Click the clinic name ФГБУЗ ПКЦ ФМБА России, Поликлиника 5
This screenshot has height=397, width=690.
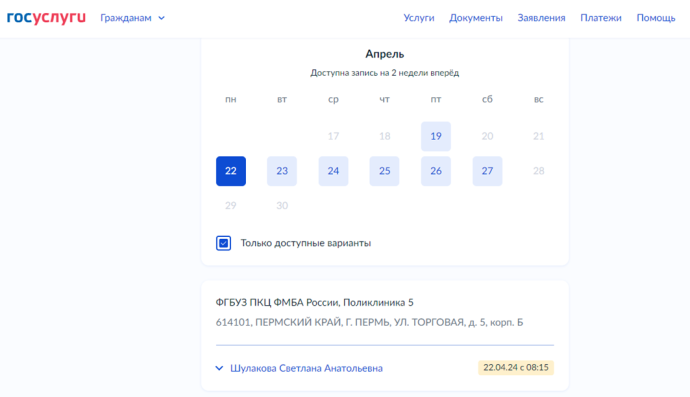[x=314, y=302]
